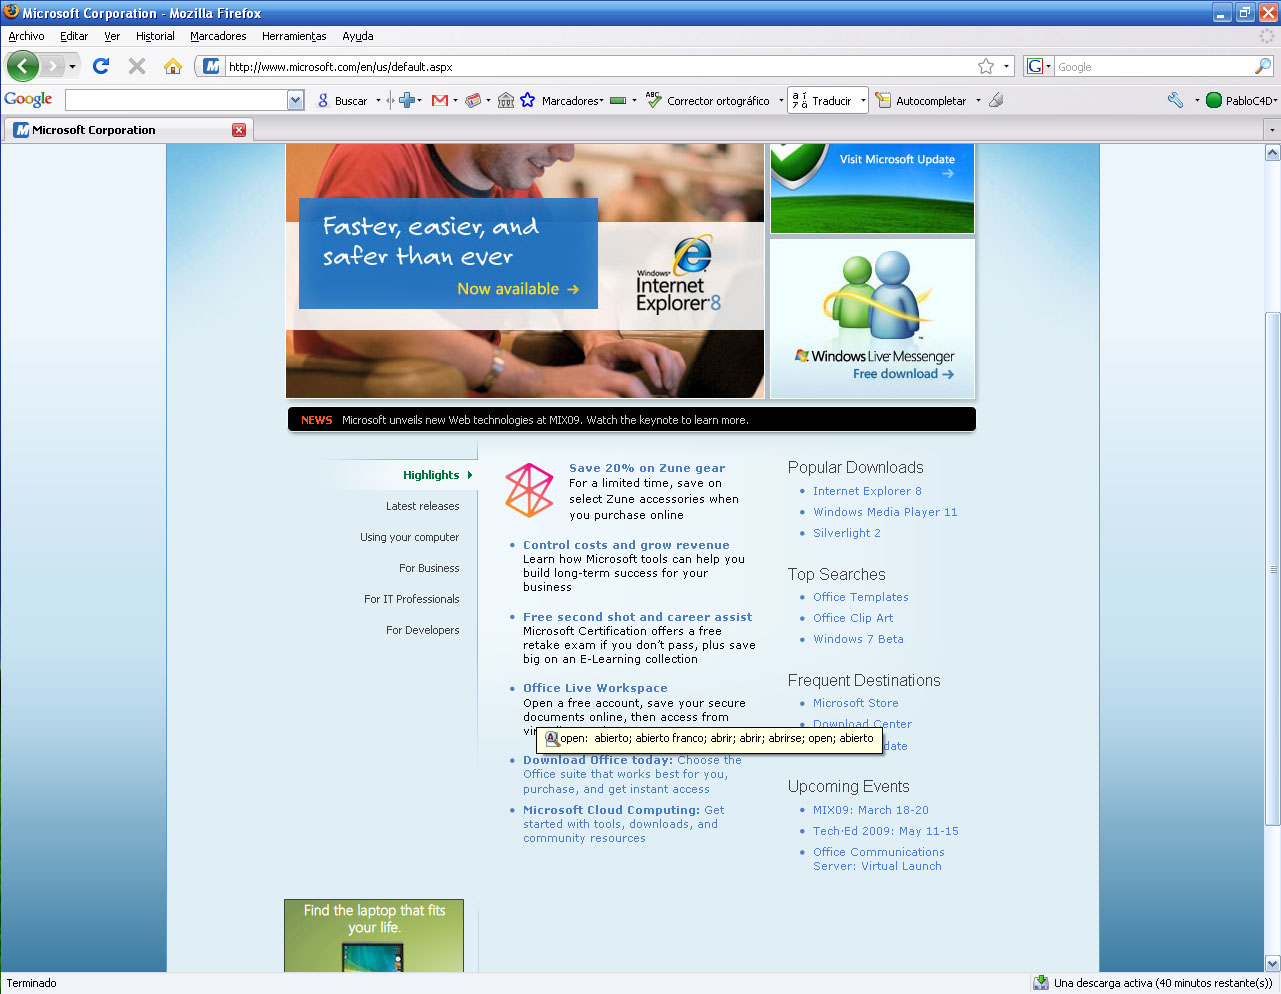The height and width of the screenshot is (994, 1281).
Task: Expand the Google Toolbar search box dropdown
Action: click(295, 100)
